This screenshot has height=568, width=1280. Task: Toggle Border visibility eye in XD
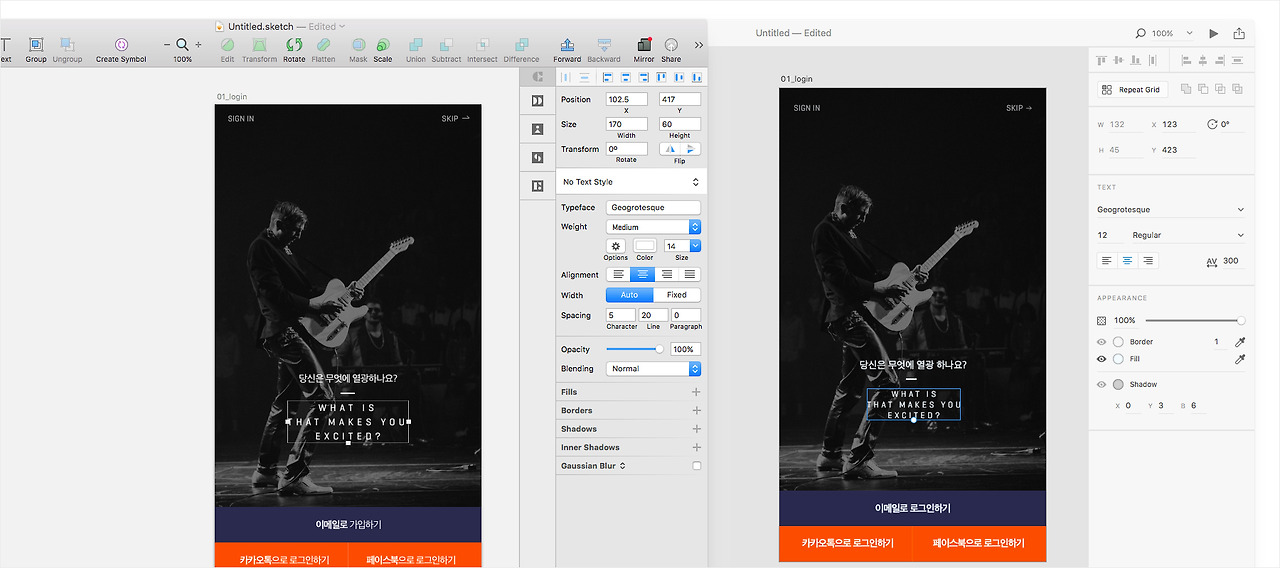pyautogui.click(x=1102, y=342)
